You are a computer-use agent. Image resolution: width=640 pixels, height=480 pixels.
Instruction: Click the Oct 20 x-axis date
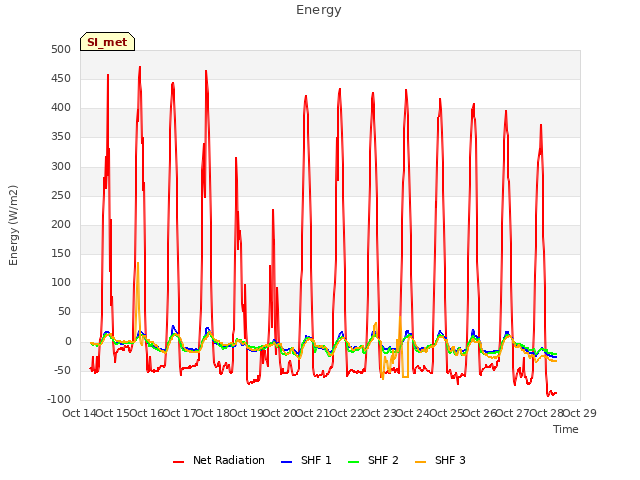280,413
